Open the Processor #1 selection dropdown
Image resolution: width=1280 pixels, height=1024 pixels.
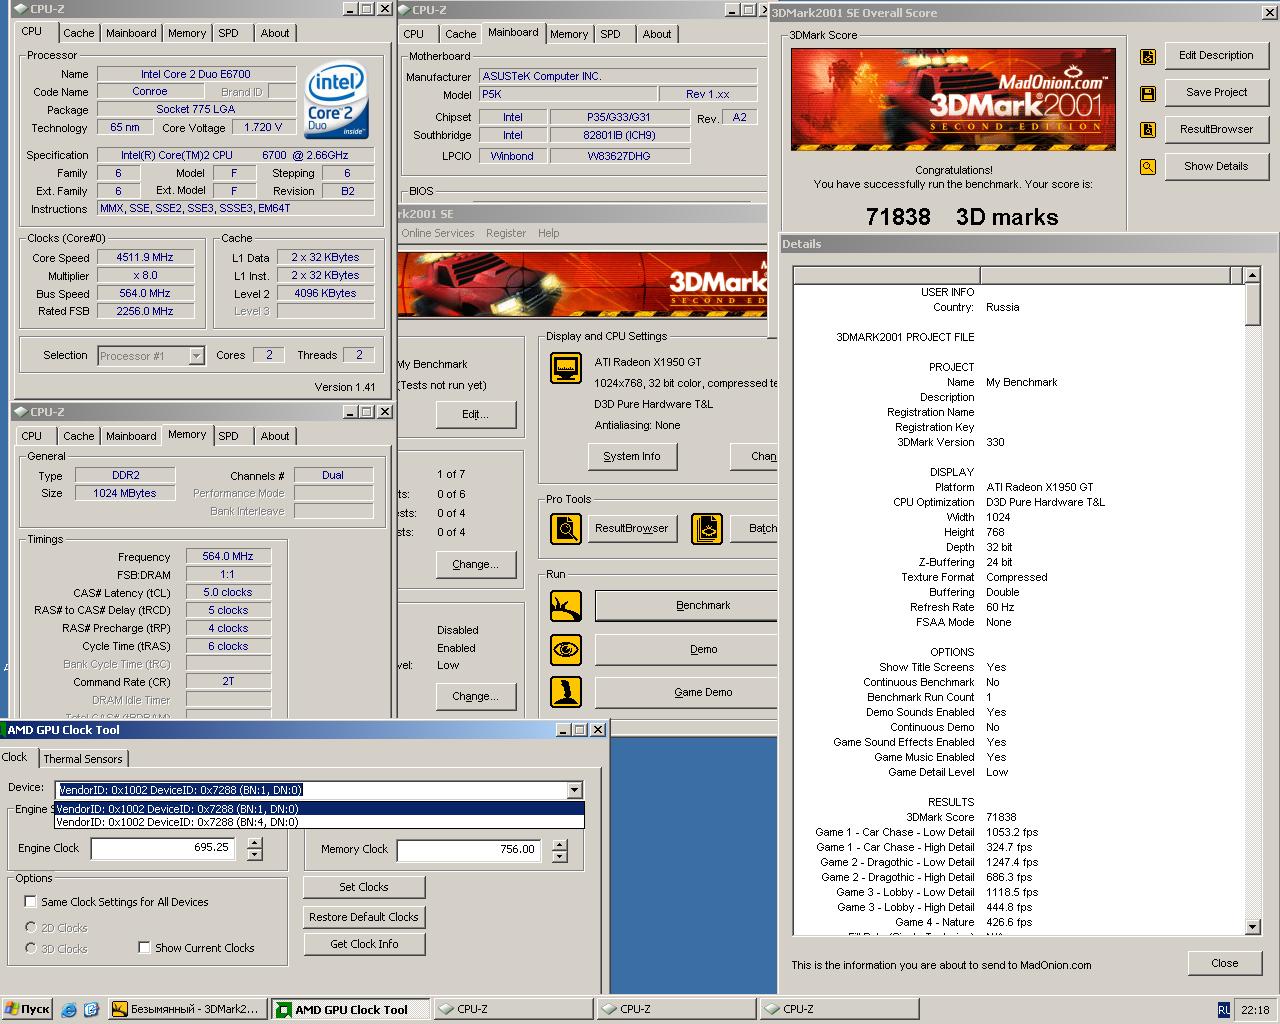click(196, 356)
